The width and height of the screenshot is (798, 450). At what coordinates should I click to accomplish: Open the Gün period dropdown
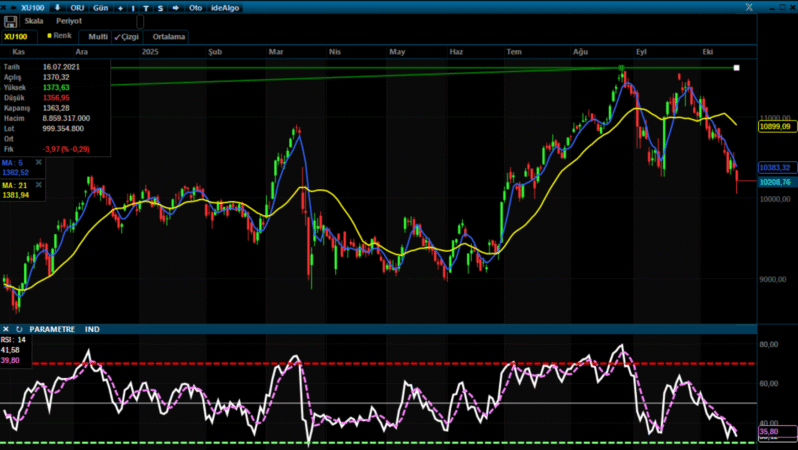point(101,7)
